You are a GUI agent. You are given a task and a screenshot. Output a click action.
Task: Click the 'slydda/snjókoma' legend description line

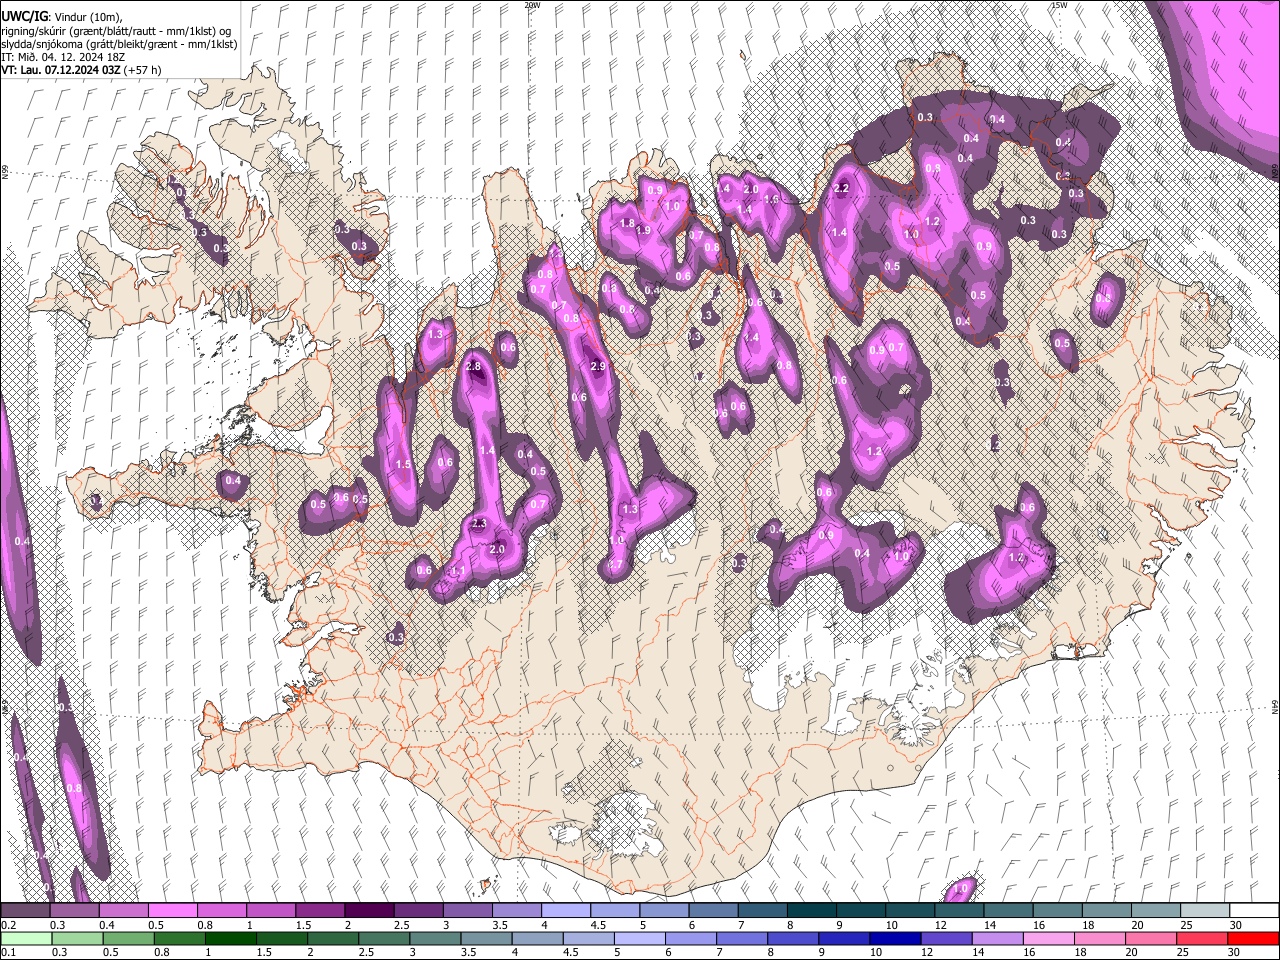[119, 45]
